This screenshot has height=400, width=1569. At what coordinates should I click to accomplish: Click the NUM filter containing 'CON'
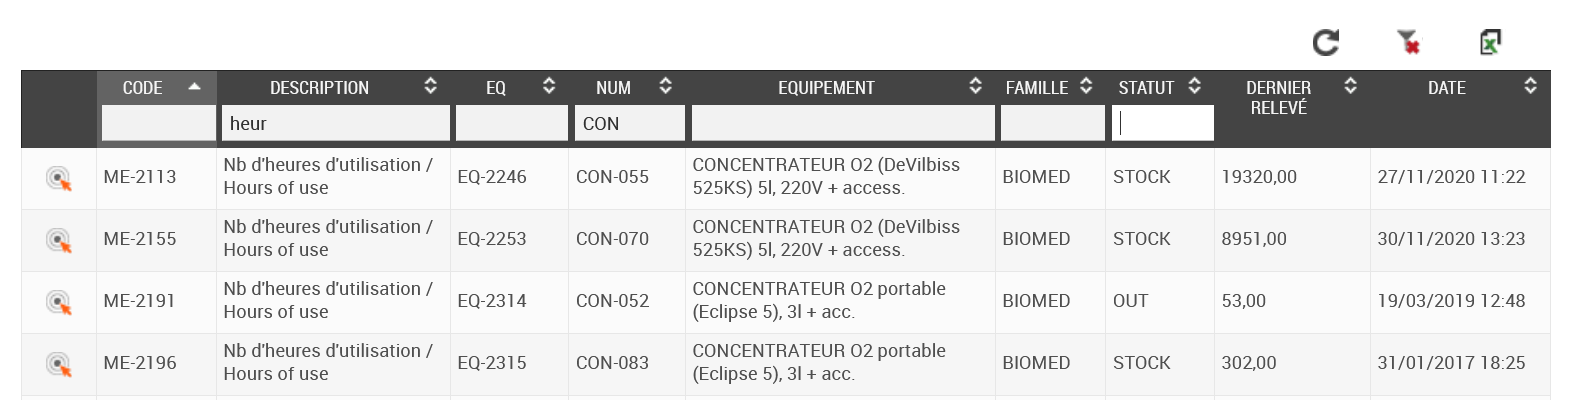630,123
